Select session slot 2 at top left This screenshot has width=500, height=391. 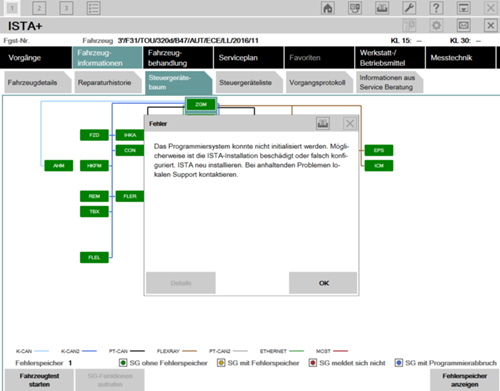(x=39, y=8)
